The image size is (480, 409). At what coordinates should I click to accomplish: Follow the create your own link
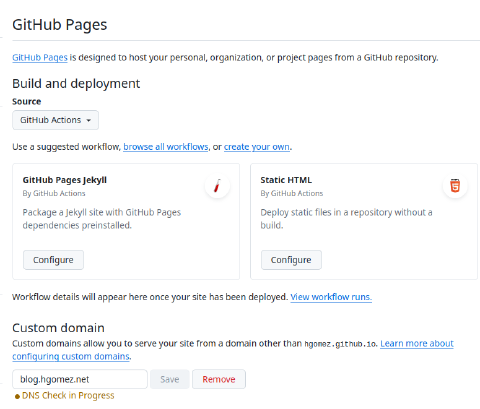point(257,147)
